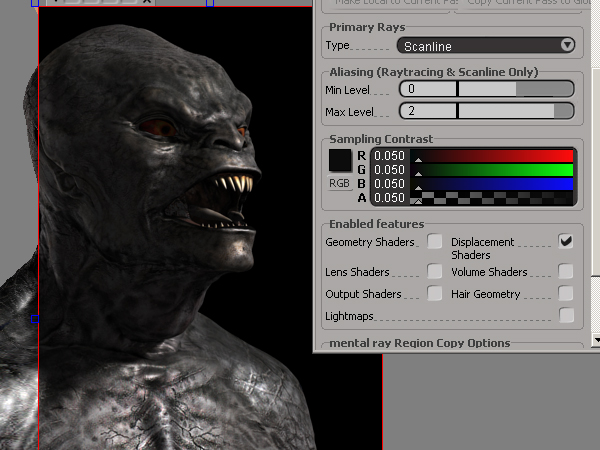Enable the Lens Shaders checkbox
The height and width of the screenshot is (450, 600).
click(x=435, y=271)
